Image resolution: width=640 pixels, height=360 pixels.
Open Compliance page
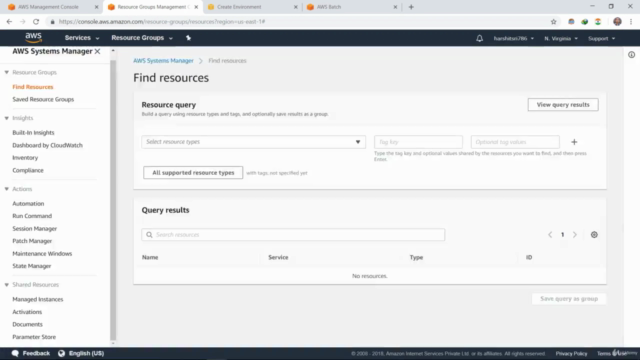[28, 170]
